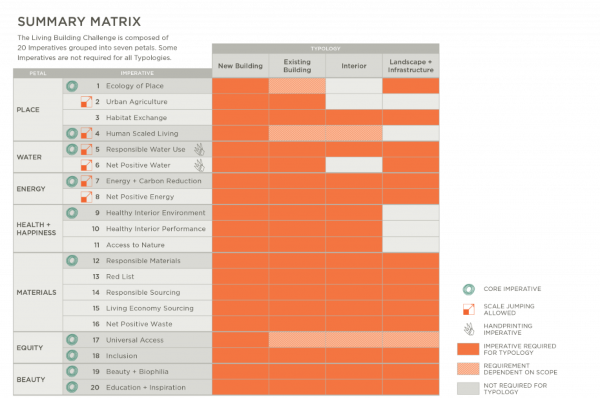Click hatched Requirement Dependent on Scope swatch
Viewport: 600px width, 398px height.
click(468, 369)
